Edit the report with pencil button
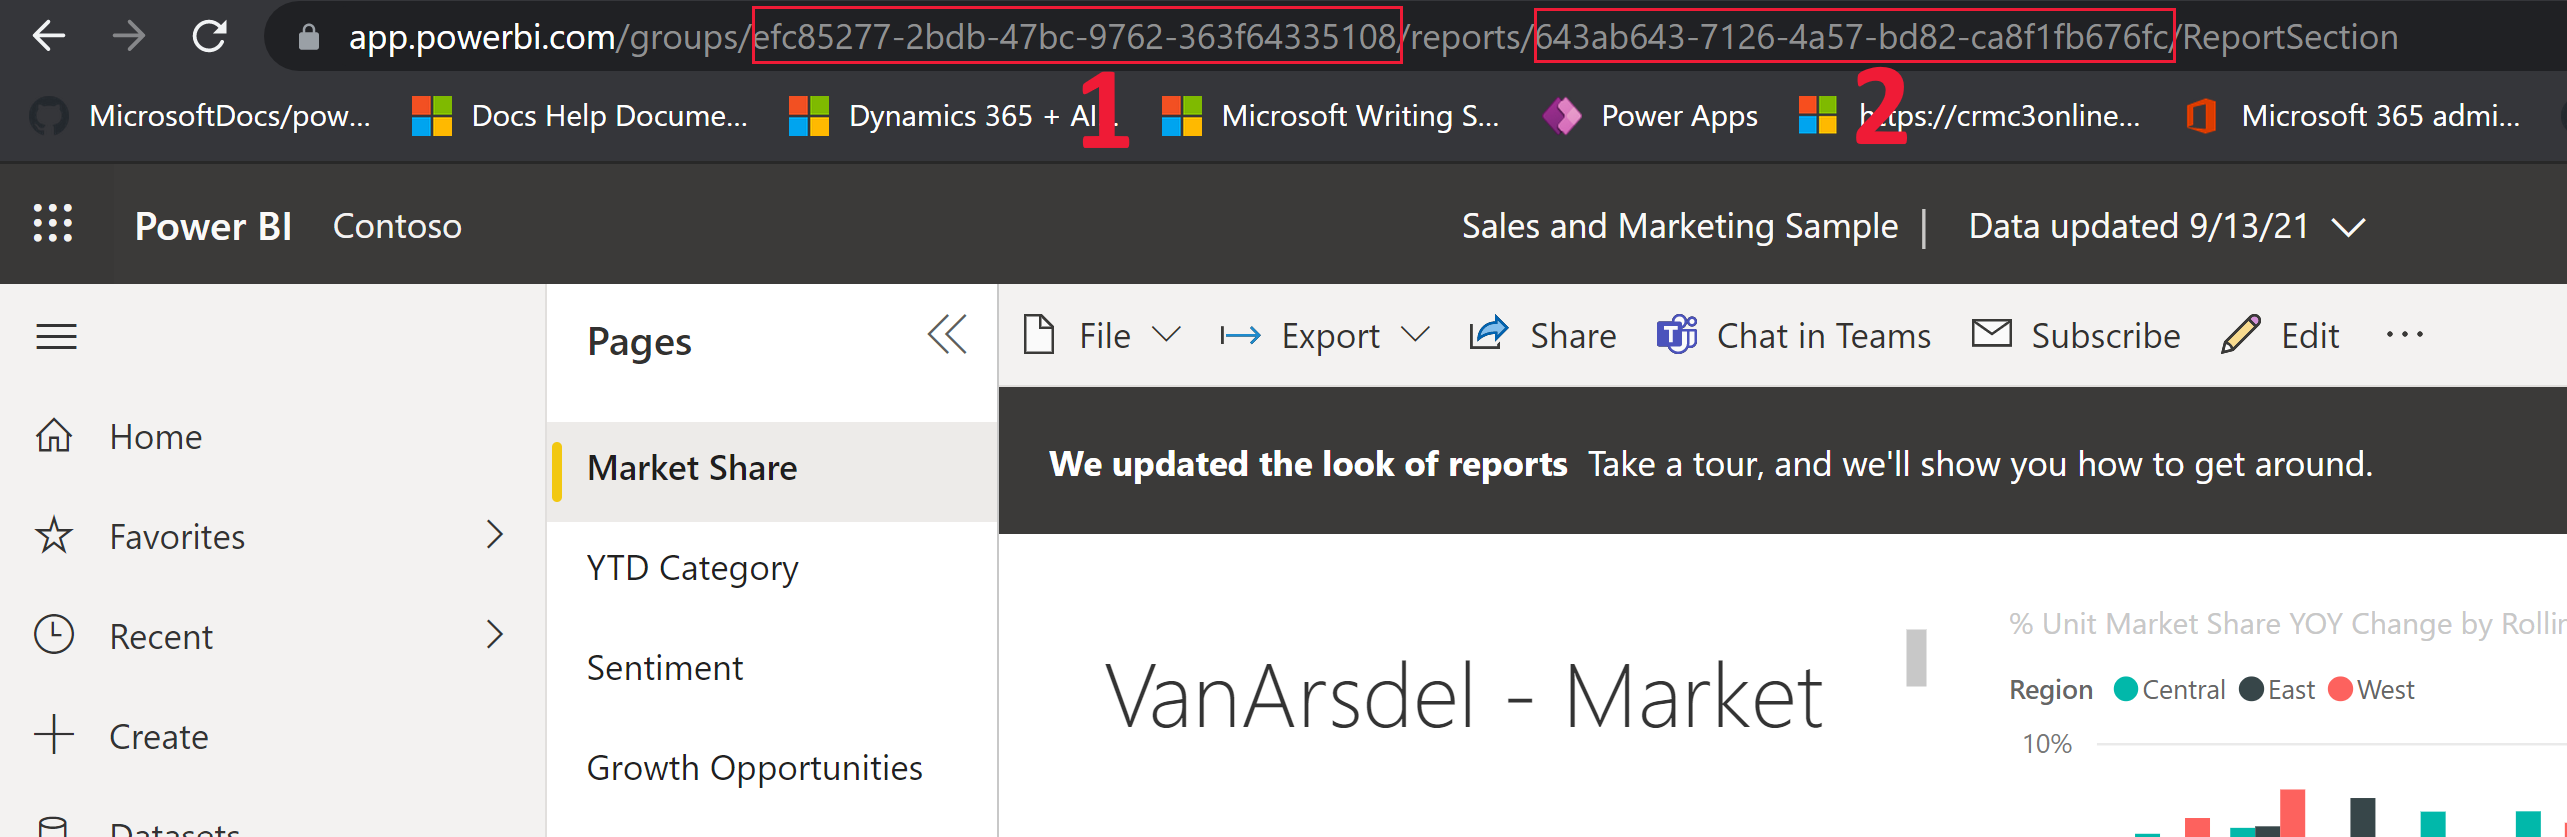 (2280, 336)
